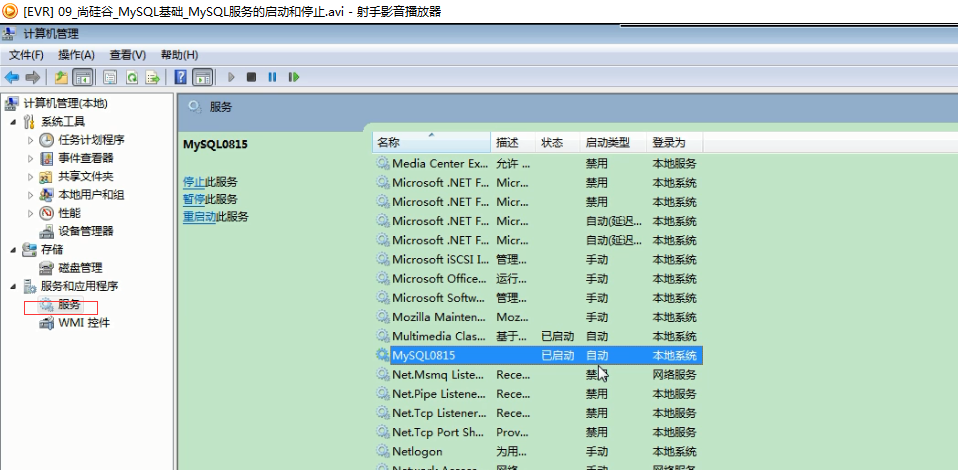958x470 pixels.
Task: Click the Export list toolbar icon
Action: (x=153, y=77)
